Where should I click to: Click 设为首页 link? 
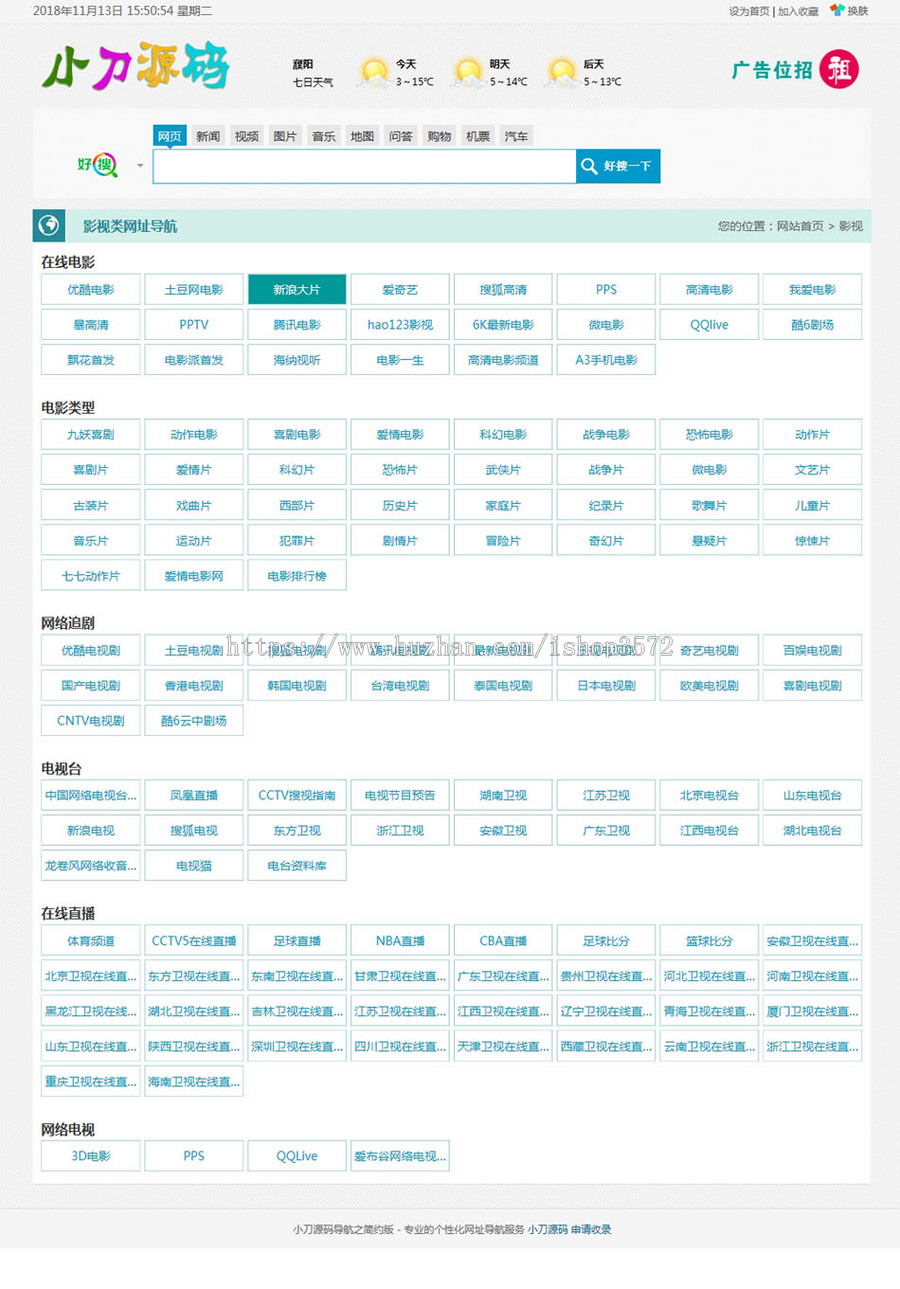[x=749, y=11]
